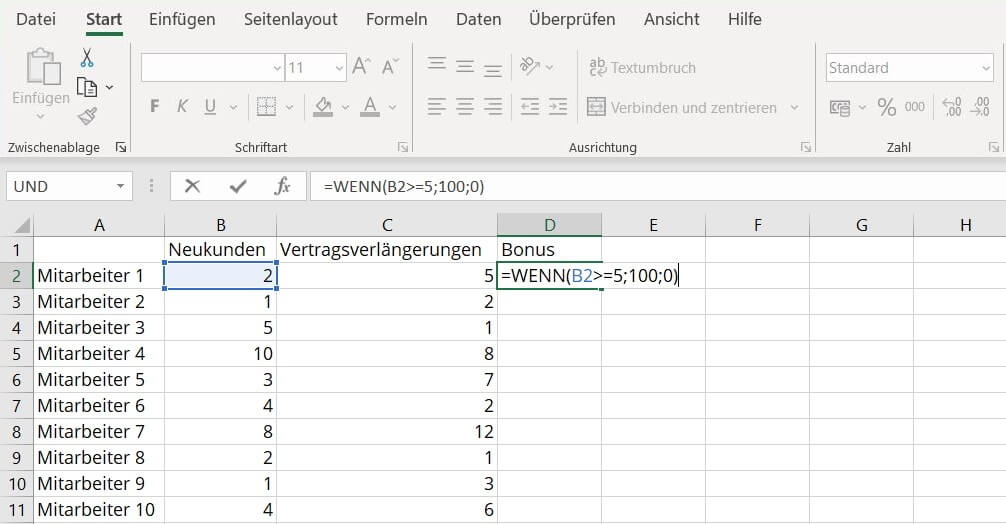The image size is (1006, 524).
Task: Apply percent style format
Action: pos(887,107)
